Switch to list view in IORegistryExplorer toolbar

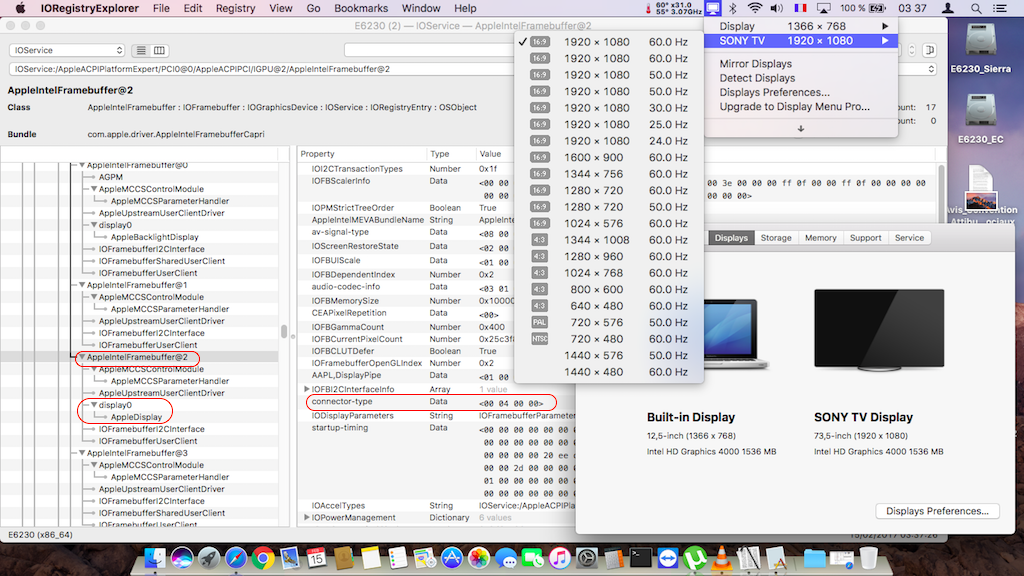click(141, 49)
